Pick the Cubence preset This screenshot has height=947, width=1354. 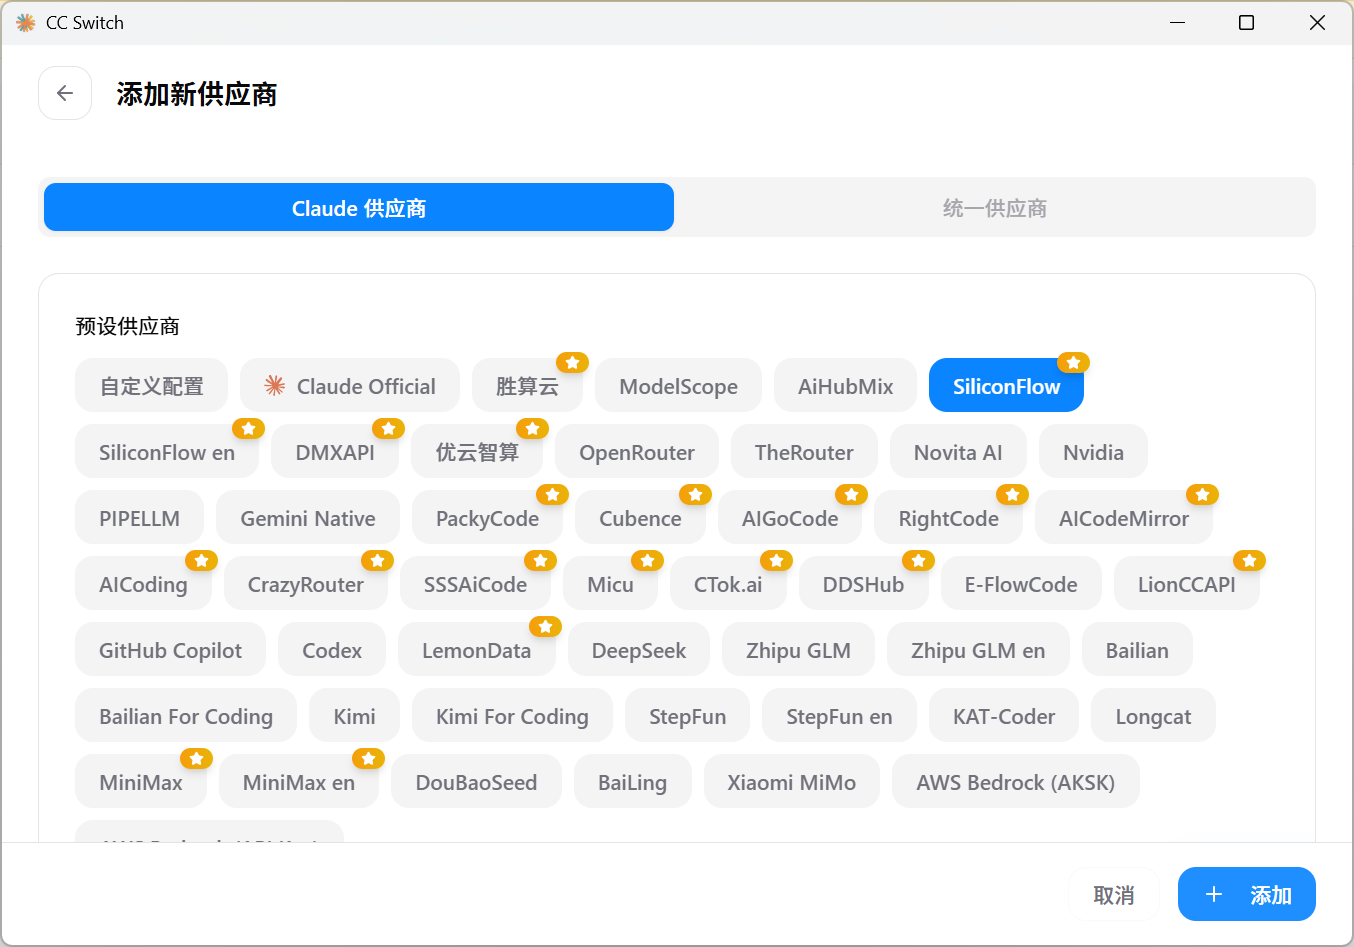click(640, 517)
